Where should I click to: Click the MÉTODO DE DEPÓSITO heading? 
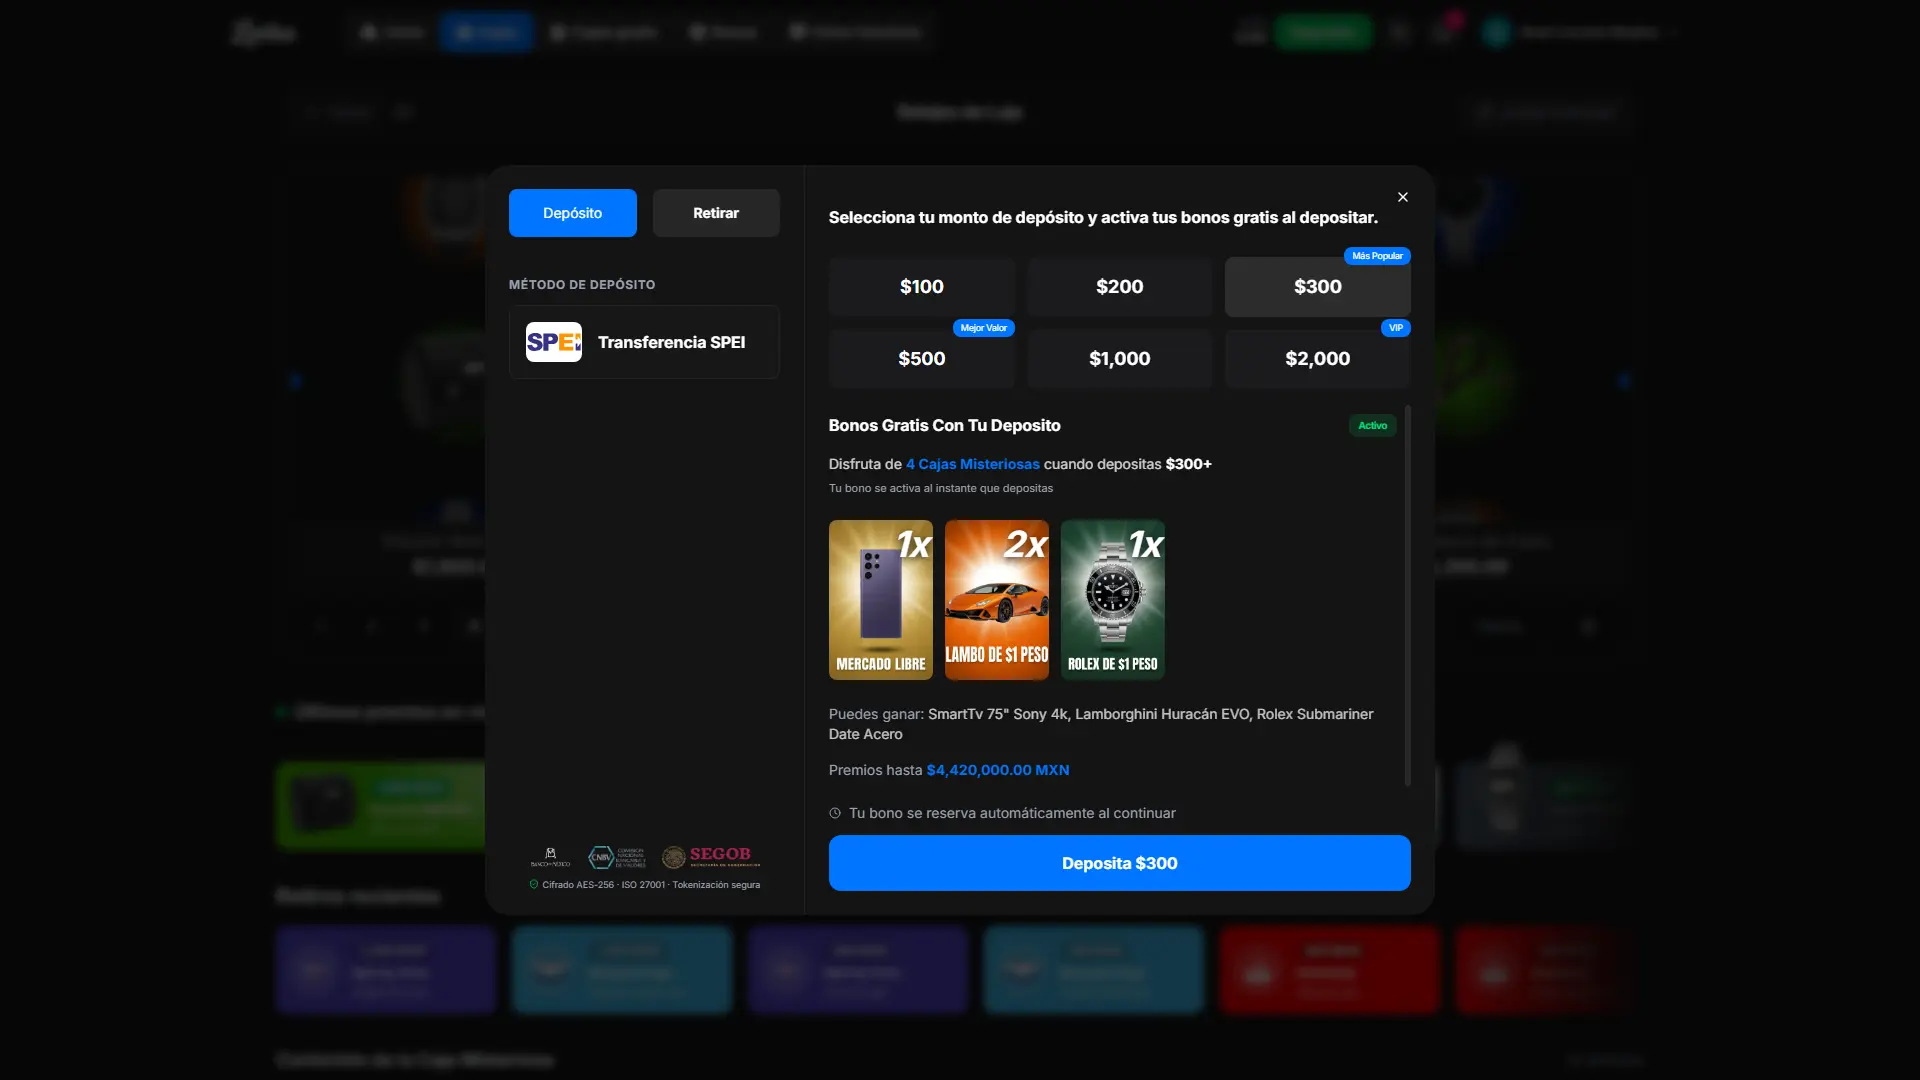[582, 285]
